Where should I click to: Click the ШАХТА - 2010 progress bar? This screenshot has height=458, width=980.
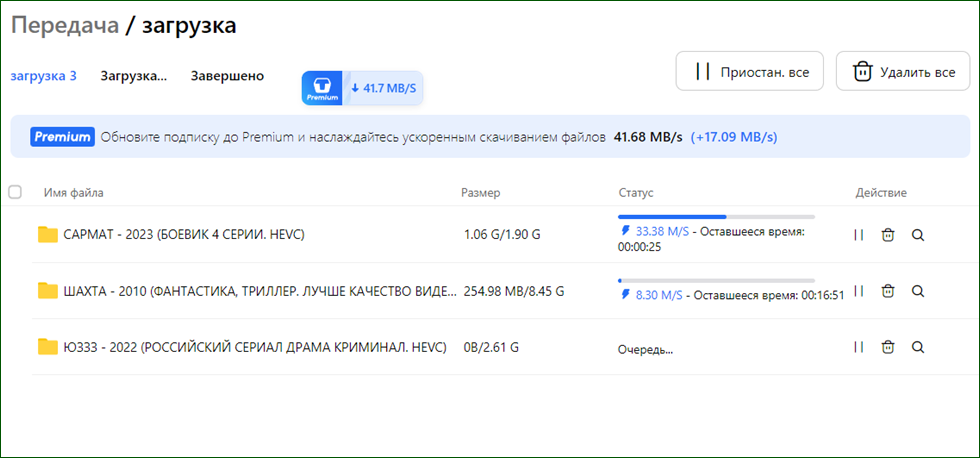coord(716,281)
